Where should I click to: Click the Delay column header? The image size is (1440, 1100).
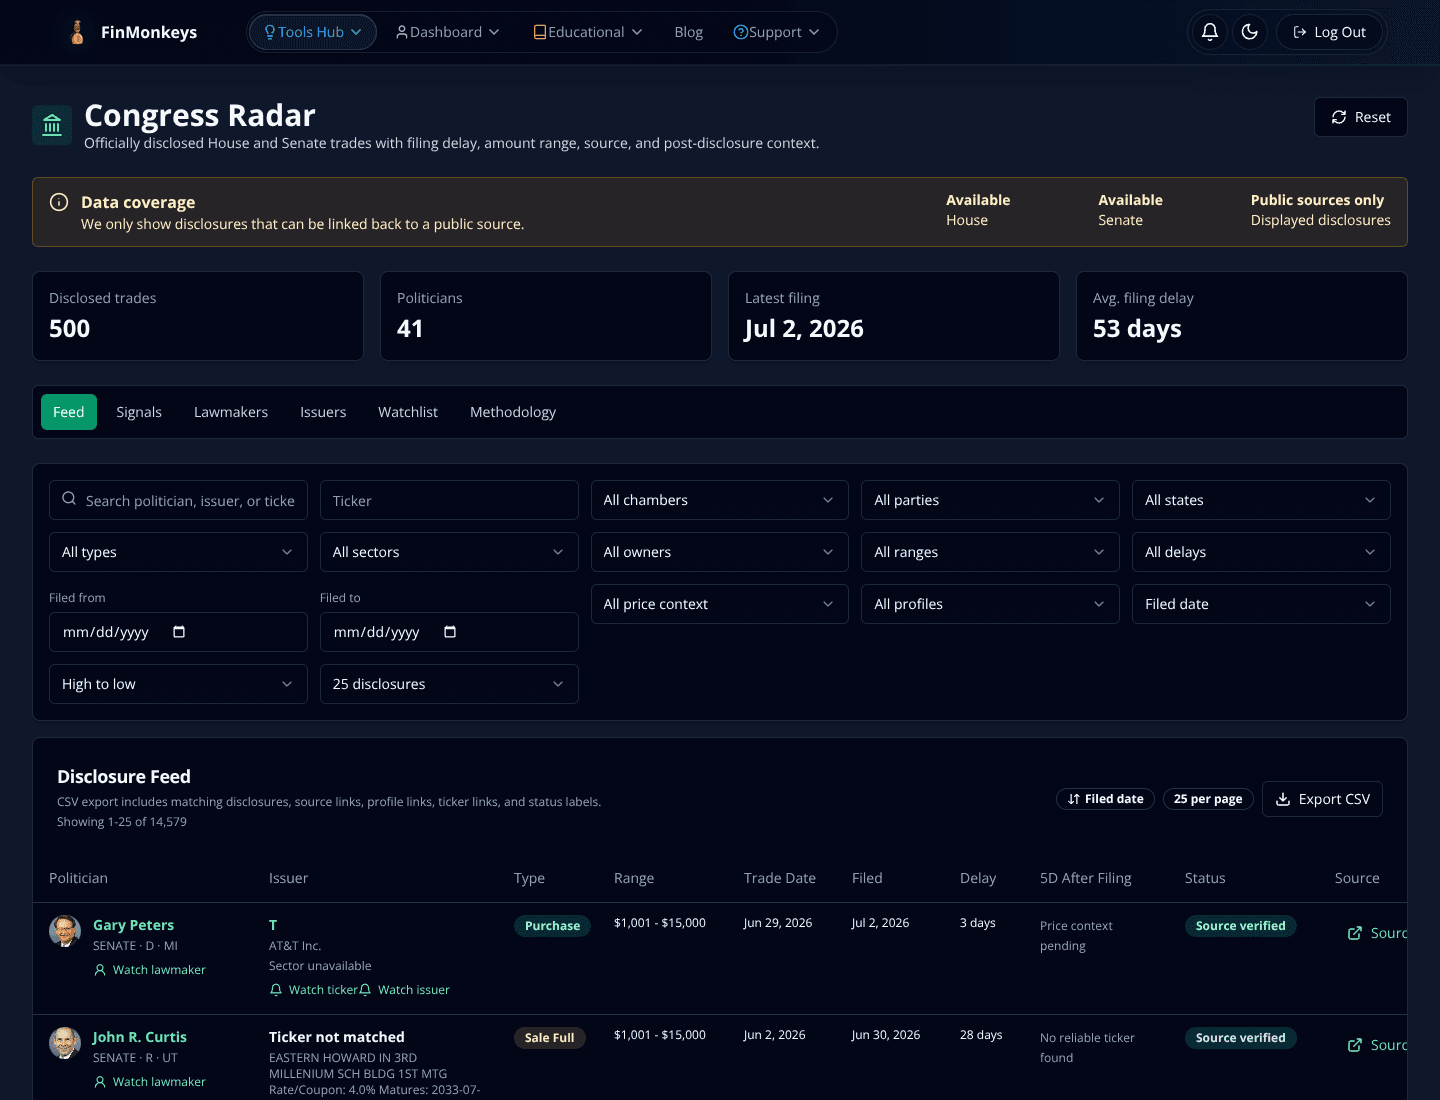tap(978, 878)
